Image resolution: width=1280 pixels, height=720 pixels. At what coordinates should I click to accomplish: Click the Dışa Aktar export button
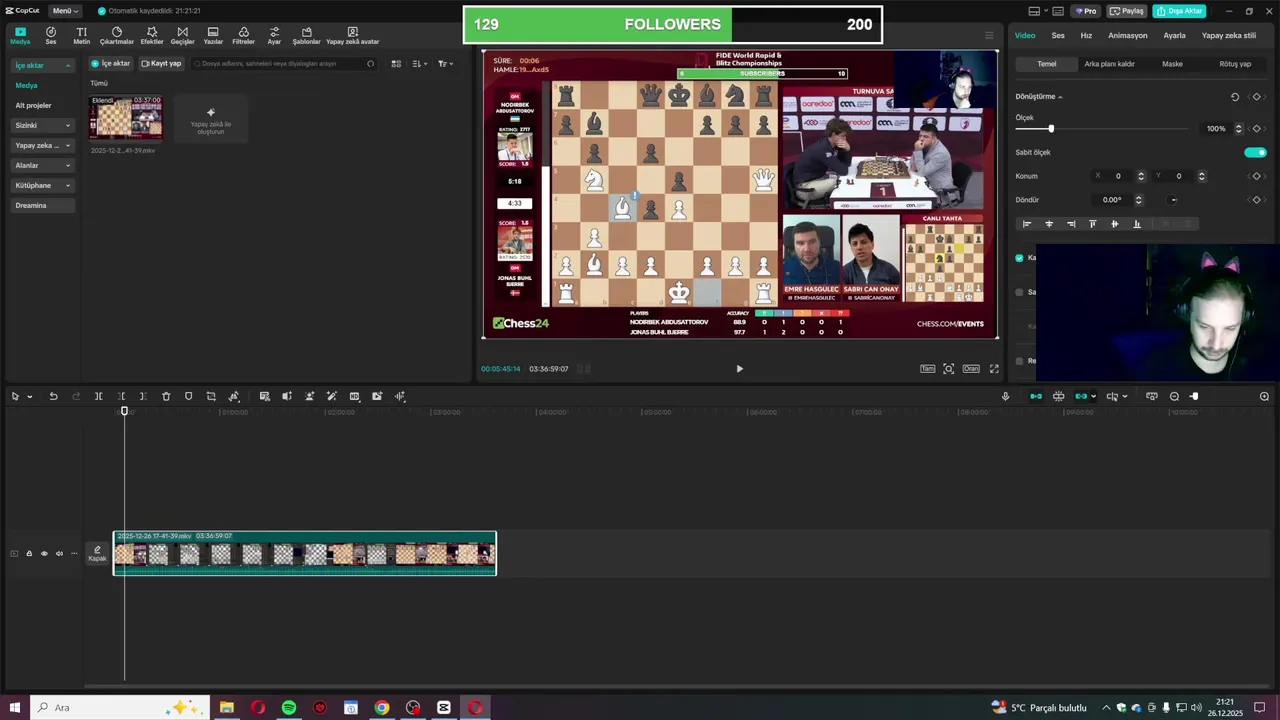point(1179,11)
